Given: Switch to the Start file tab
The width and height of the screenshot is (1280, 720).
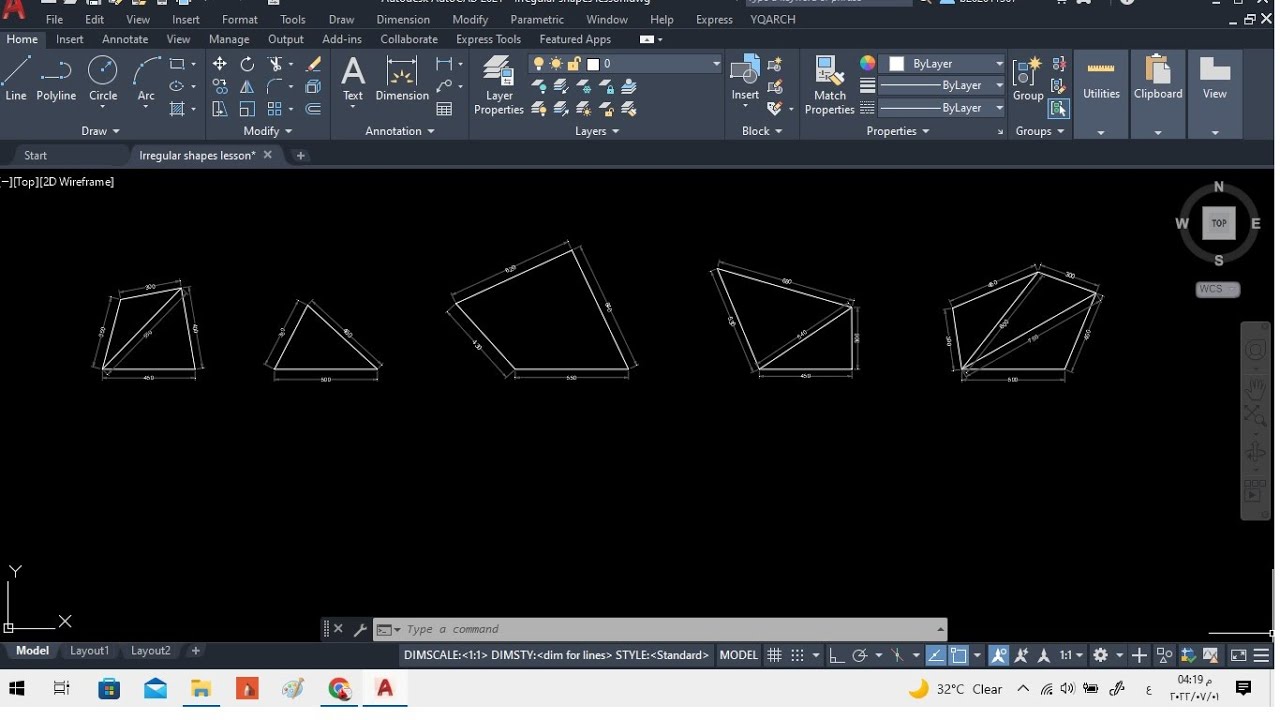Looking at the screenshot, I should [36, 155].
